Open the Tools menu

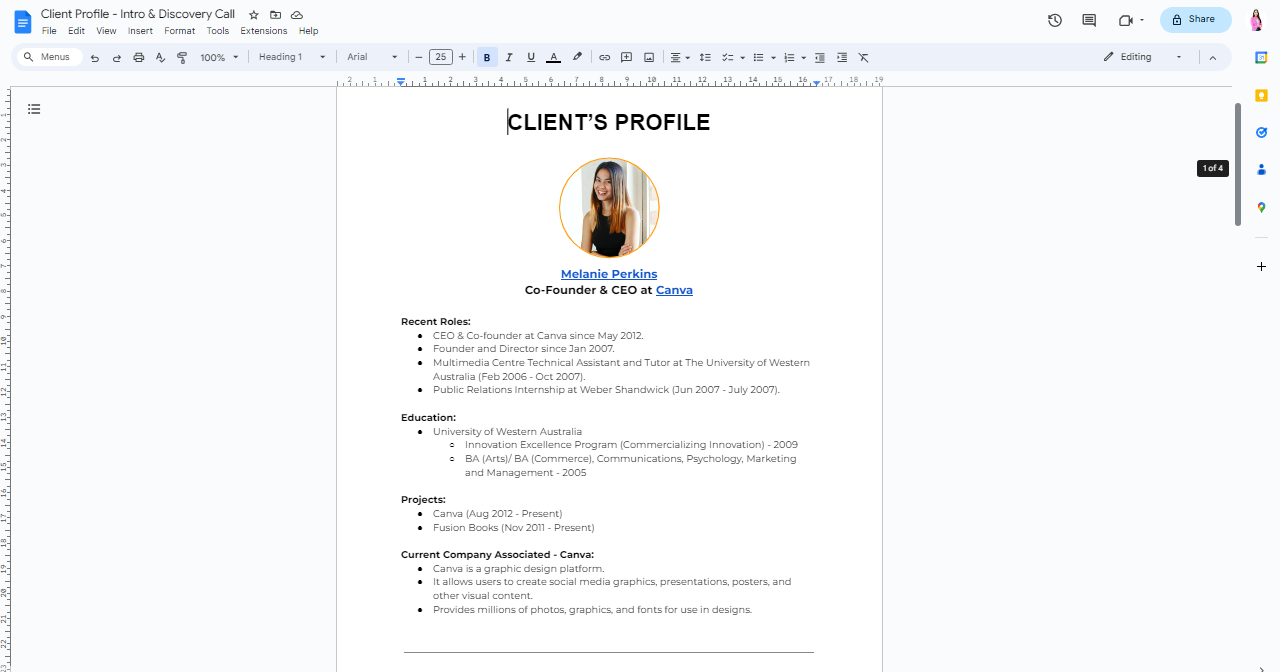click(218, 31)
